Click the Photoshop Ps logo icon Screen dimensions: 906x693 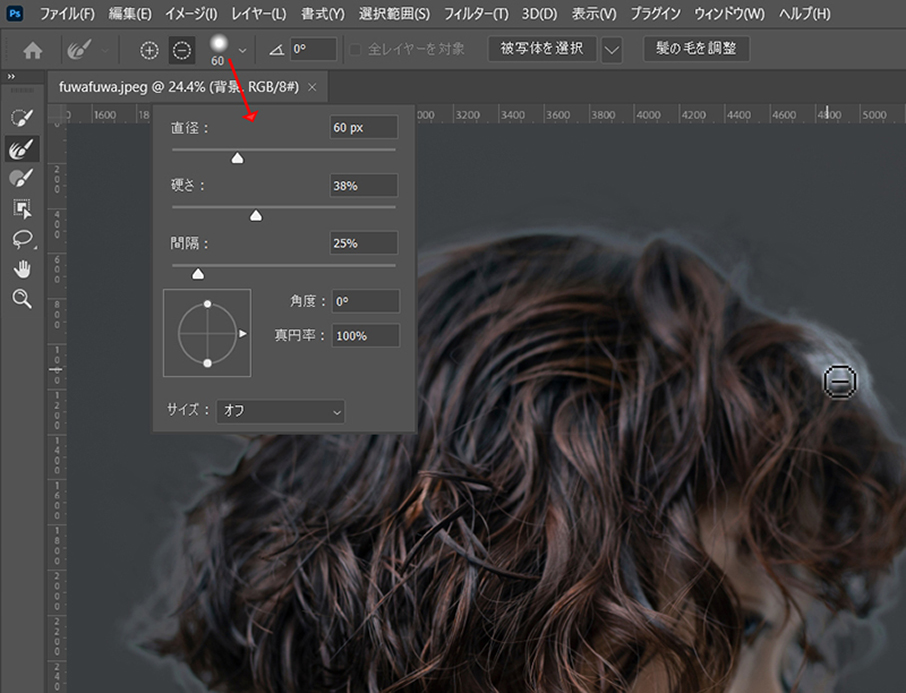(14, 13)
